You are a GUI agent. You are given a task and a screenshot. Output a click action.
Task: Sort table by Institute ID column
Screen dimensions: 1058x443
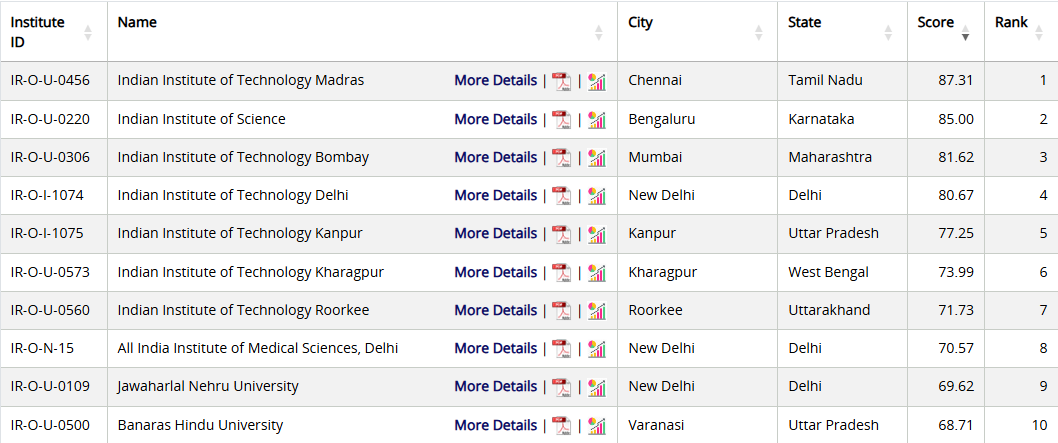click(88, 32)
